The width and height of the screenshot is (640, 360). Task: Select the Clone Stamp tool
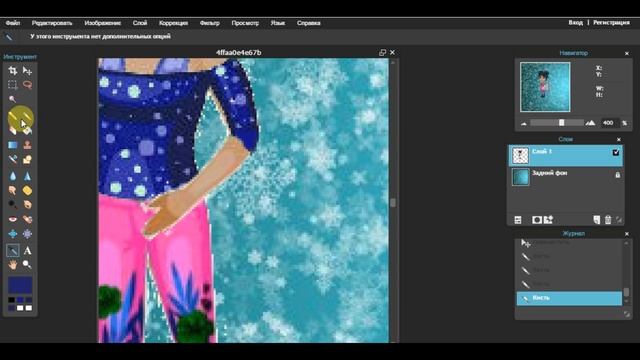pos(27,145)
